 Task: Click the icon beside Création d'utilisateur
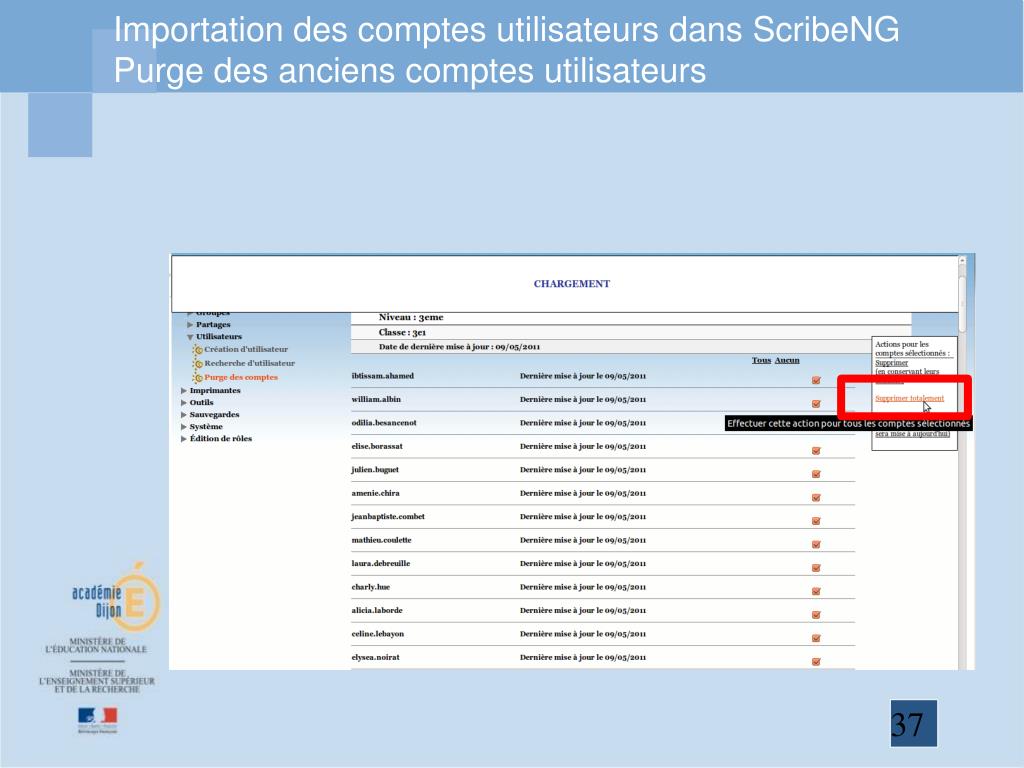click(x=198, y=350)
